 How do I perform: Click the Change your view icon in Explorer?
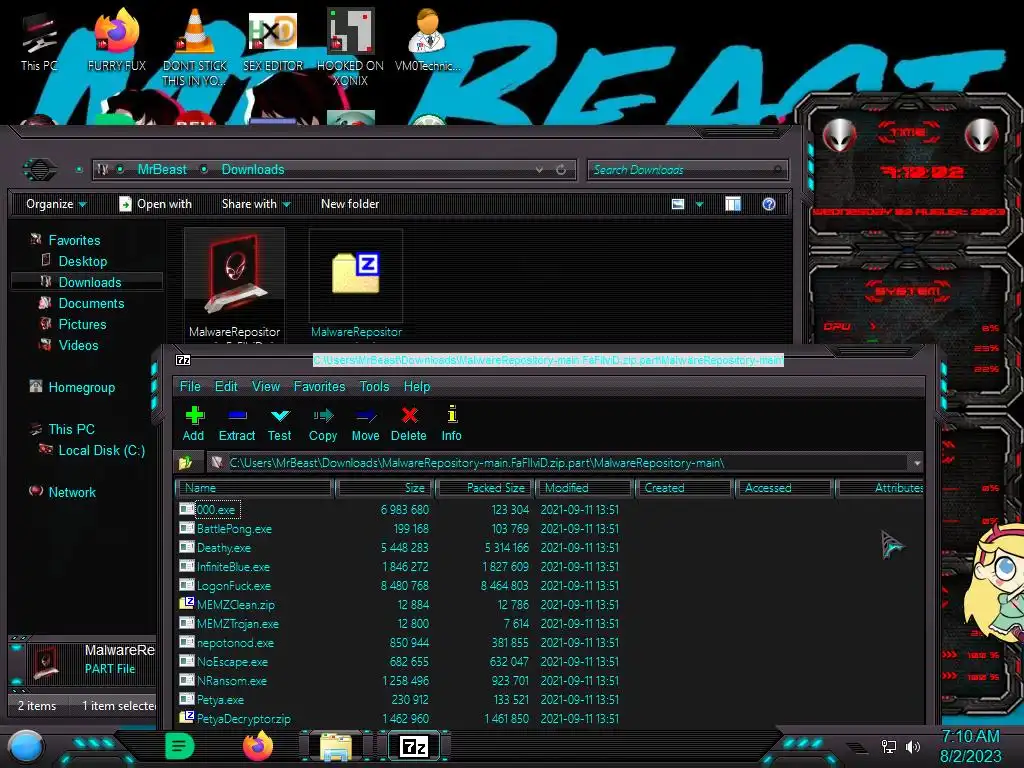pos(678,204)
